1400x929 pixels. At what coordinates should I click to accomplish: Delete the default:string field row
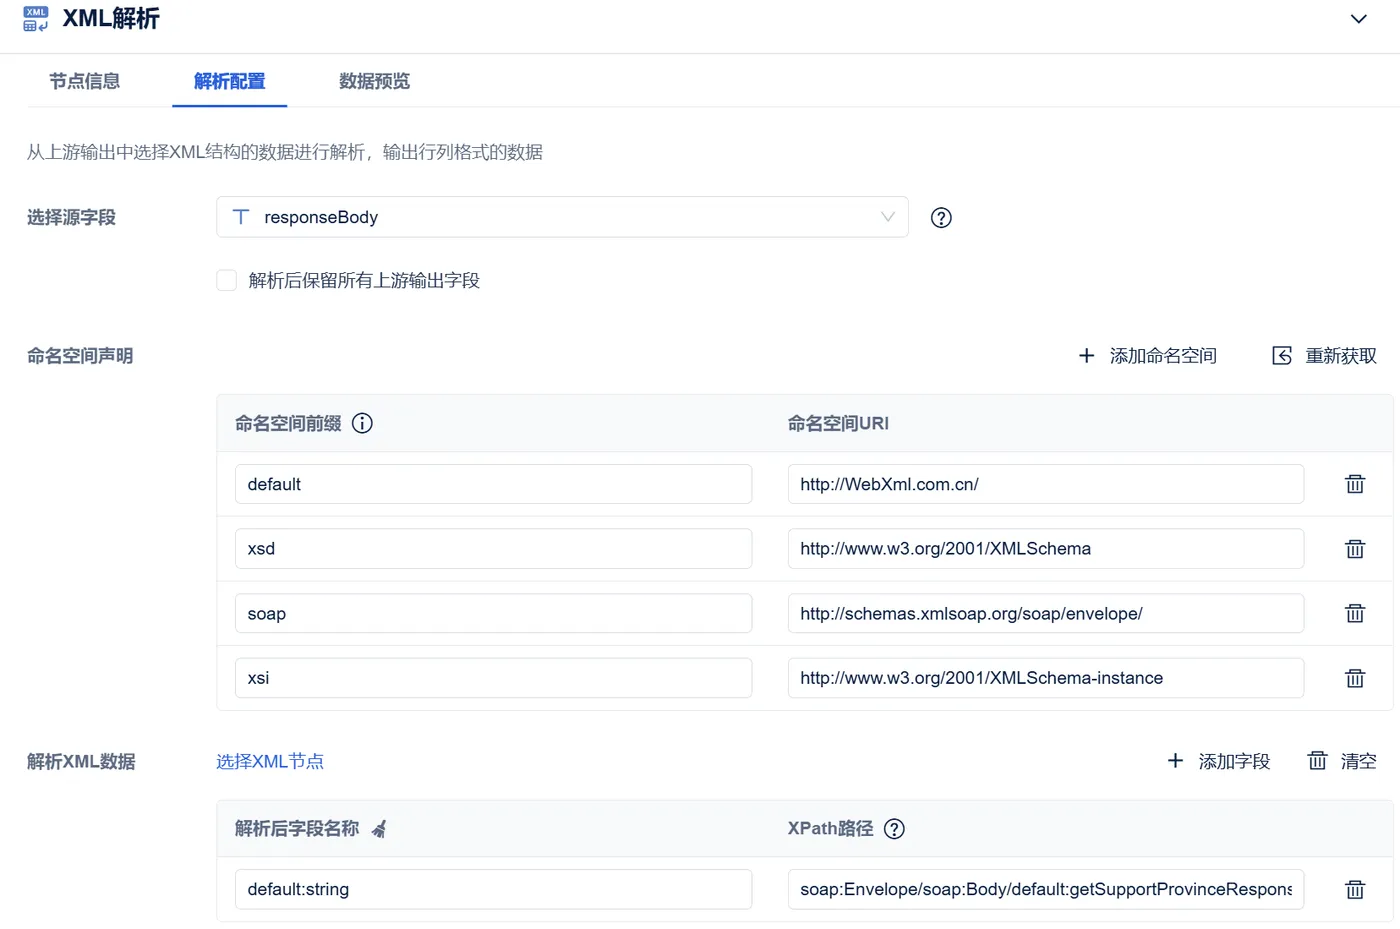pyautogui.click(x=1355, y=889)
